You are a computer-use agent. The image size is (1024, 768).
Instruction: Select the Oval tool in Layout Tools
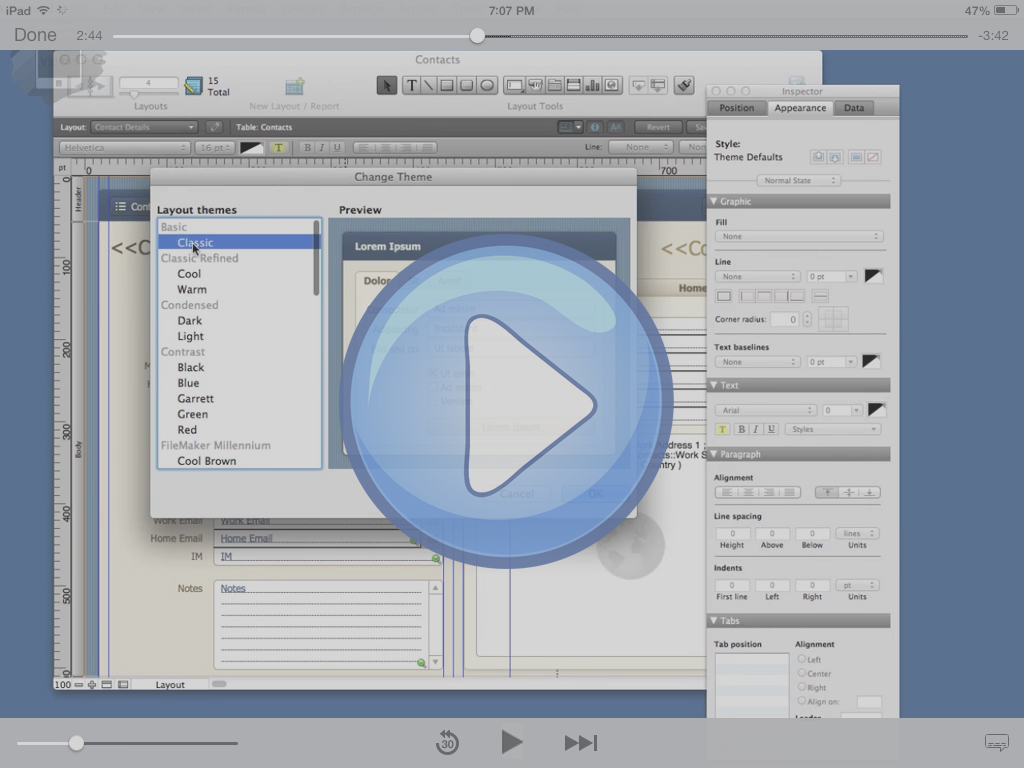click(x=487, y=86)
